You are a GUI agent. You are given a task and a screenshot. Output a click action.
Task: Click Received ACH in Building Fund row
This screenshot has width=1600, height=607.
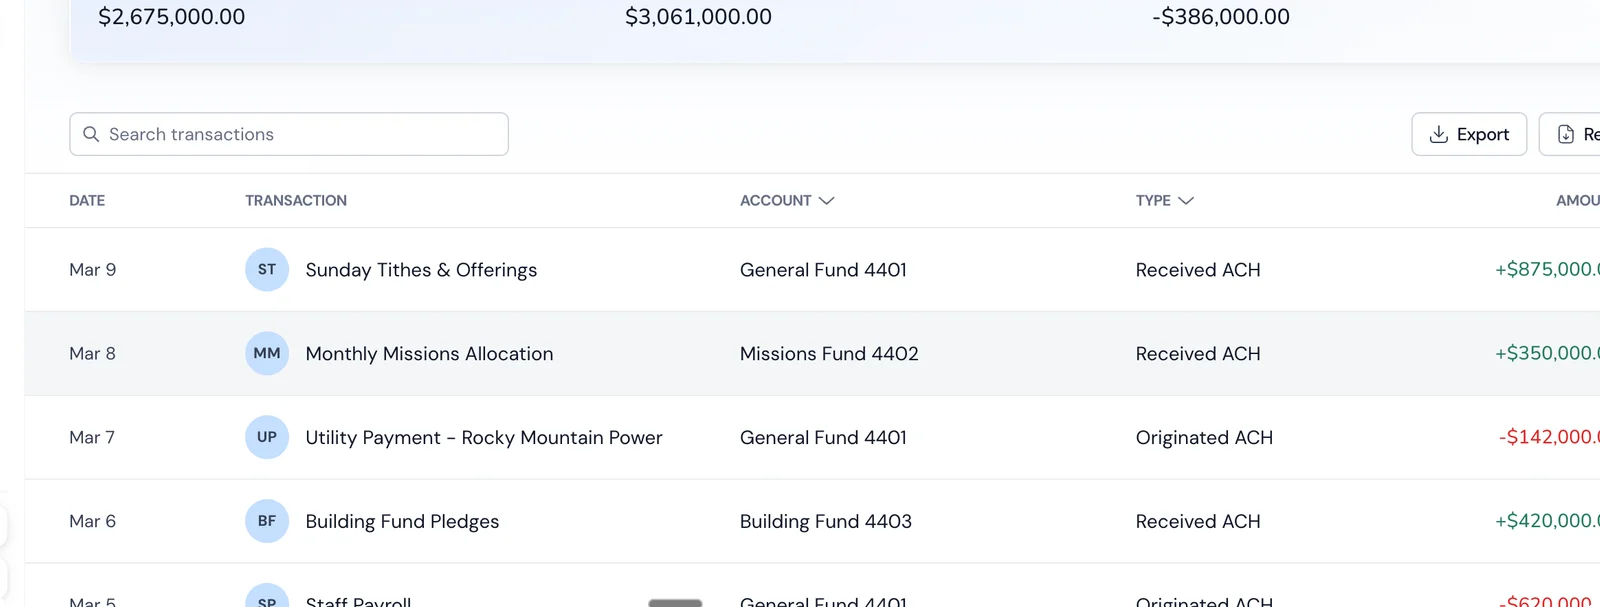click(1198, 522)
